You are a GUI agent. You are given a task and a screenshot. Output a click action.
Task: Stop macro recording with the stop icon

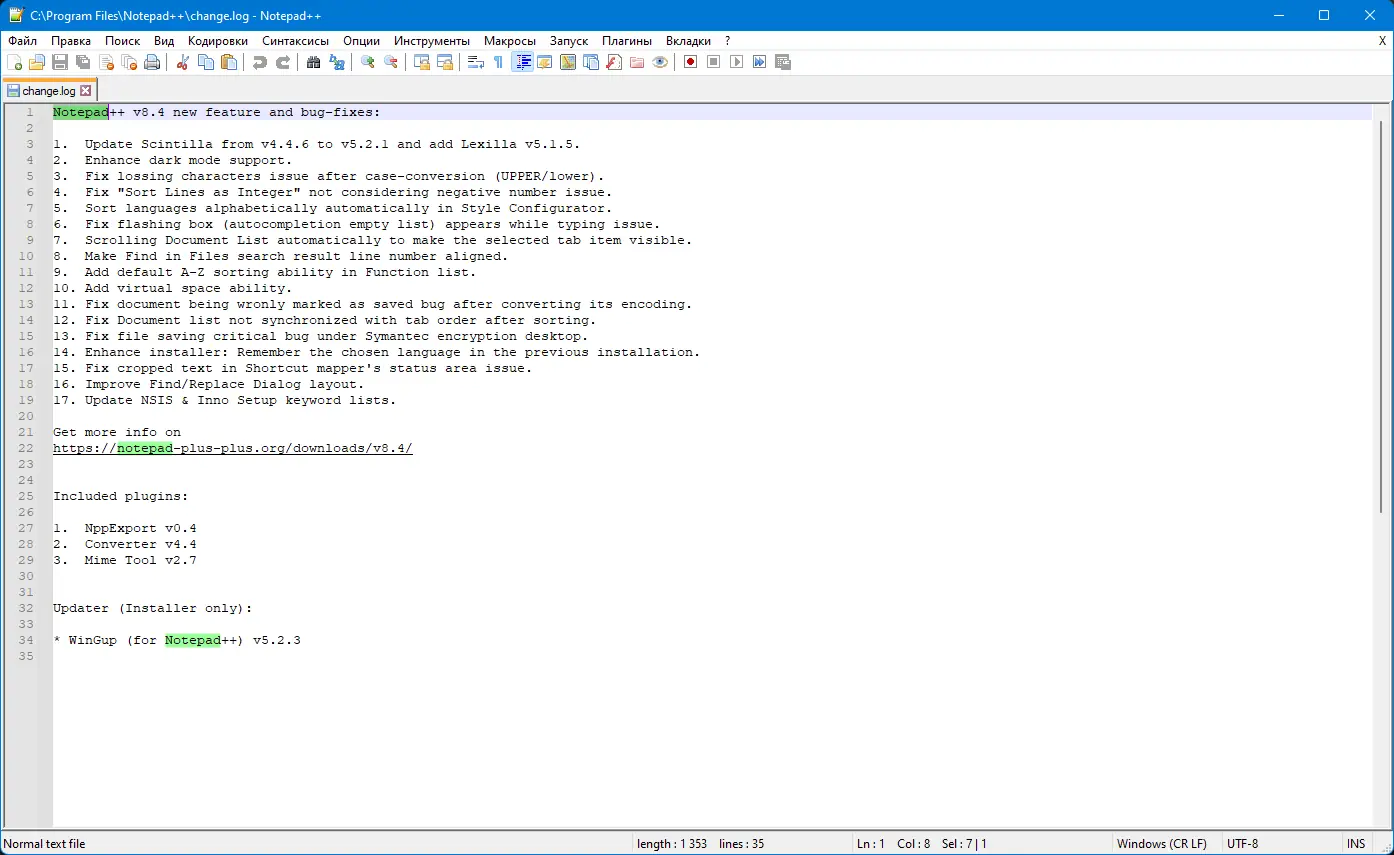(x=714, y=62)
